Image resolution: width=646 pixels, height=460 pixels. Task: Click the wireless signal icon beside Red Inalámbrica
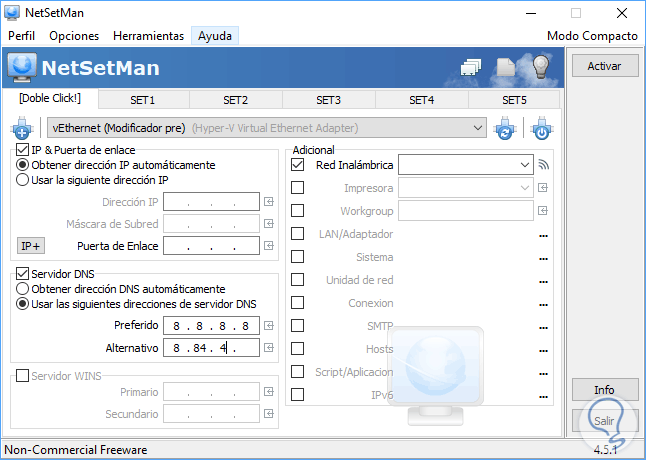pyautogui.click(x=544, y=165)
